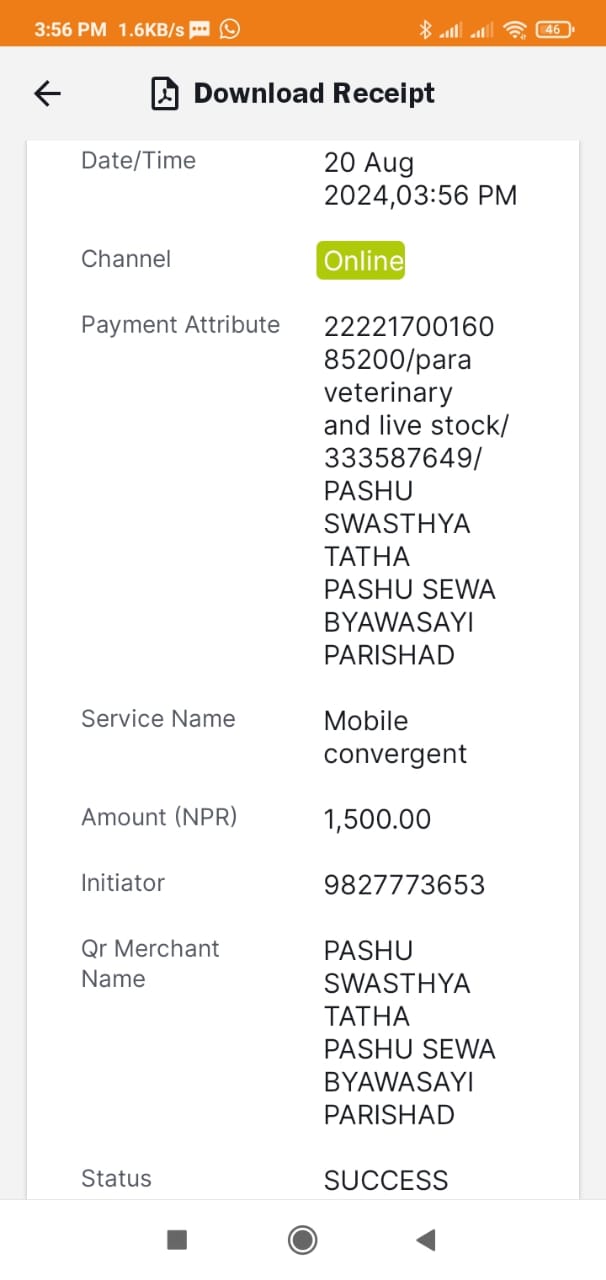Select the initiator number 9827773653
This screenshot has width=606, height=1280.
(404, 885)
